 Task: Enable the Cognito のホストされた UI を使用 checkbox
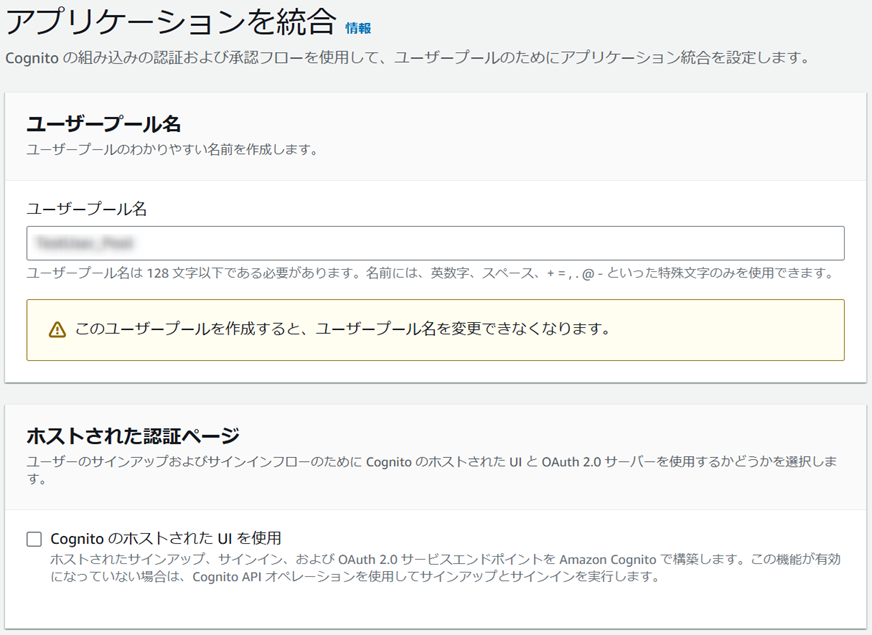pyautogui.click(x=32, y=538)
